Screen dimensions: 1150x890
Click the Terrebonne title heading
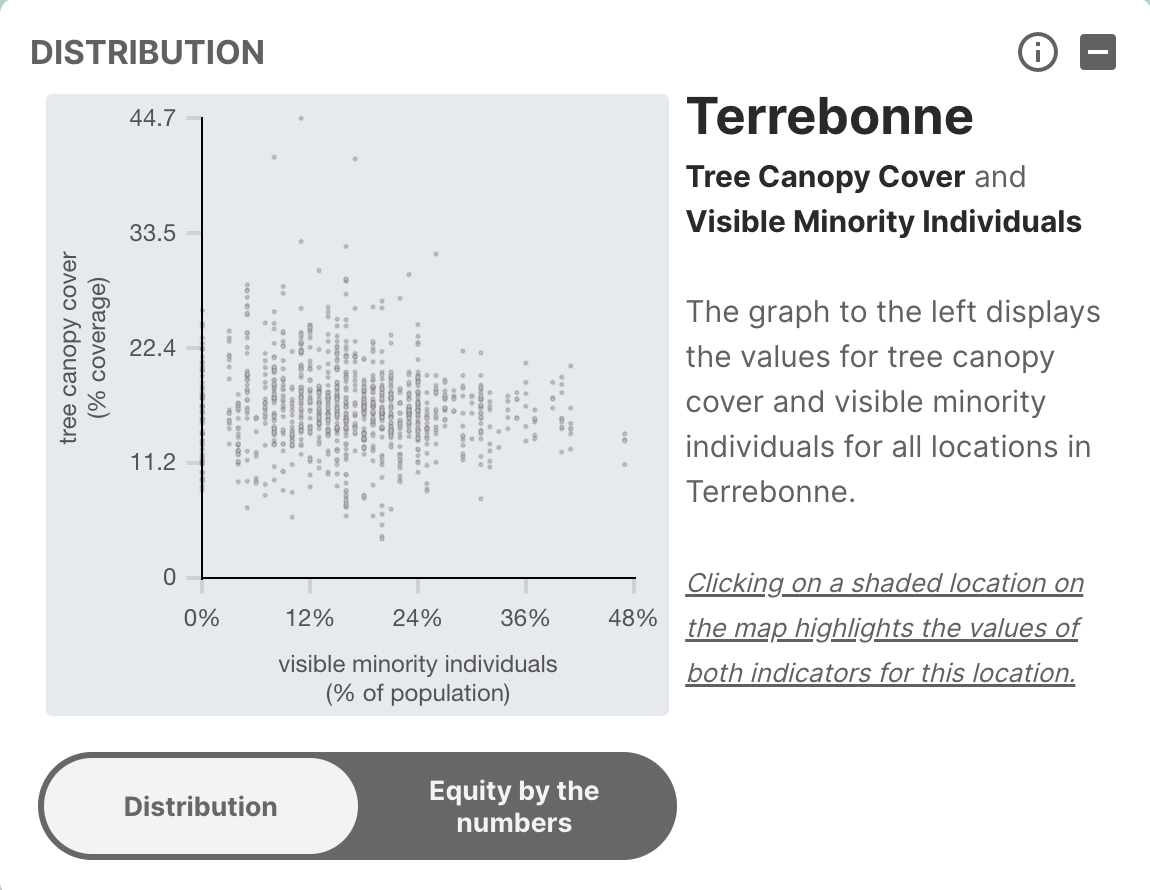coord(829,116)
